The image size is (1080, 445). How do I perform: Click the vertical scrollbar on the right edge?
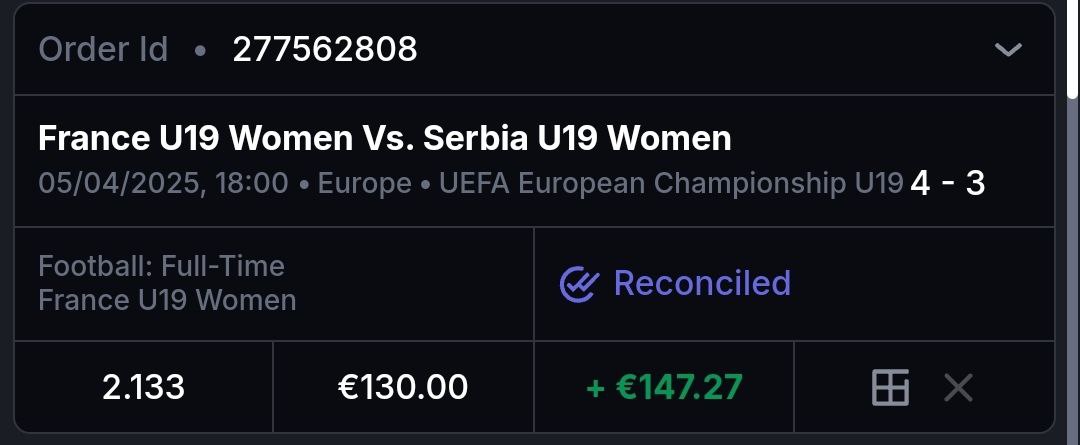(1073, 50)
